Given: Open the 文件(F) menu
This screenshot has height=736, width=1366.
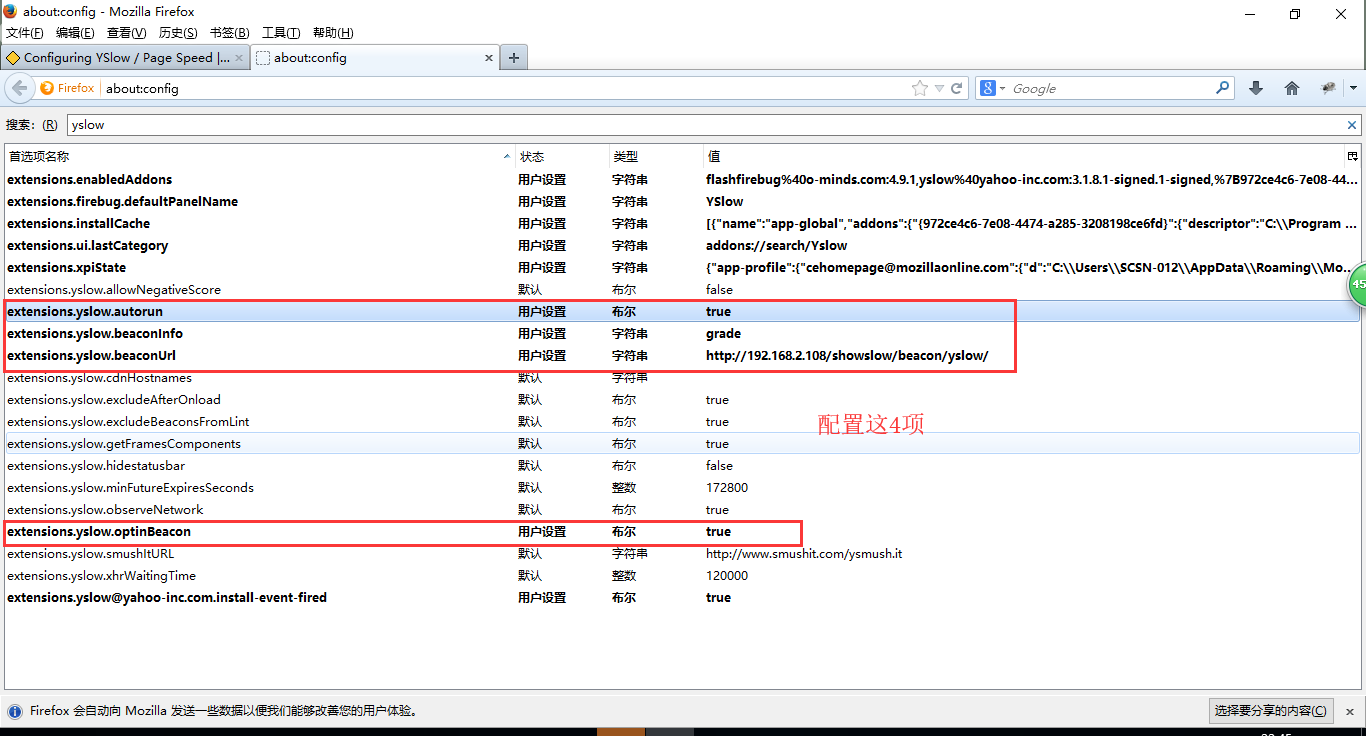Looking at the screenshot, I should click(25, 33).
